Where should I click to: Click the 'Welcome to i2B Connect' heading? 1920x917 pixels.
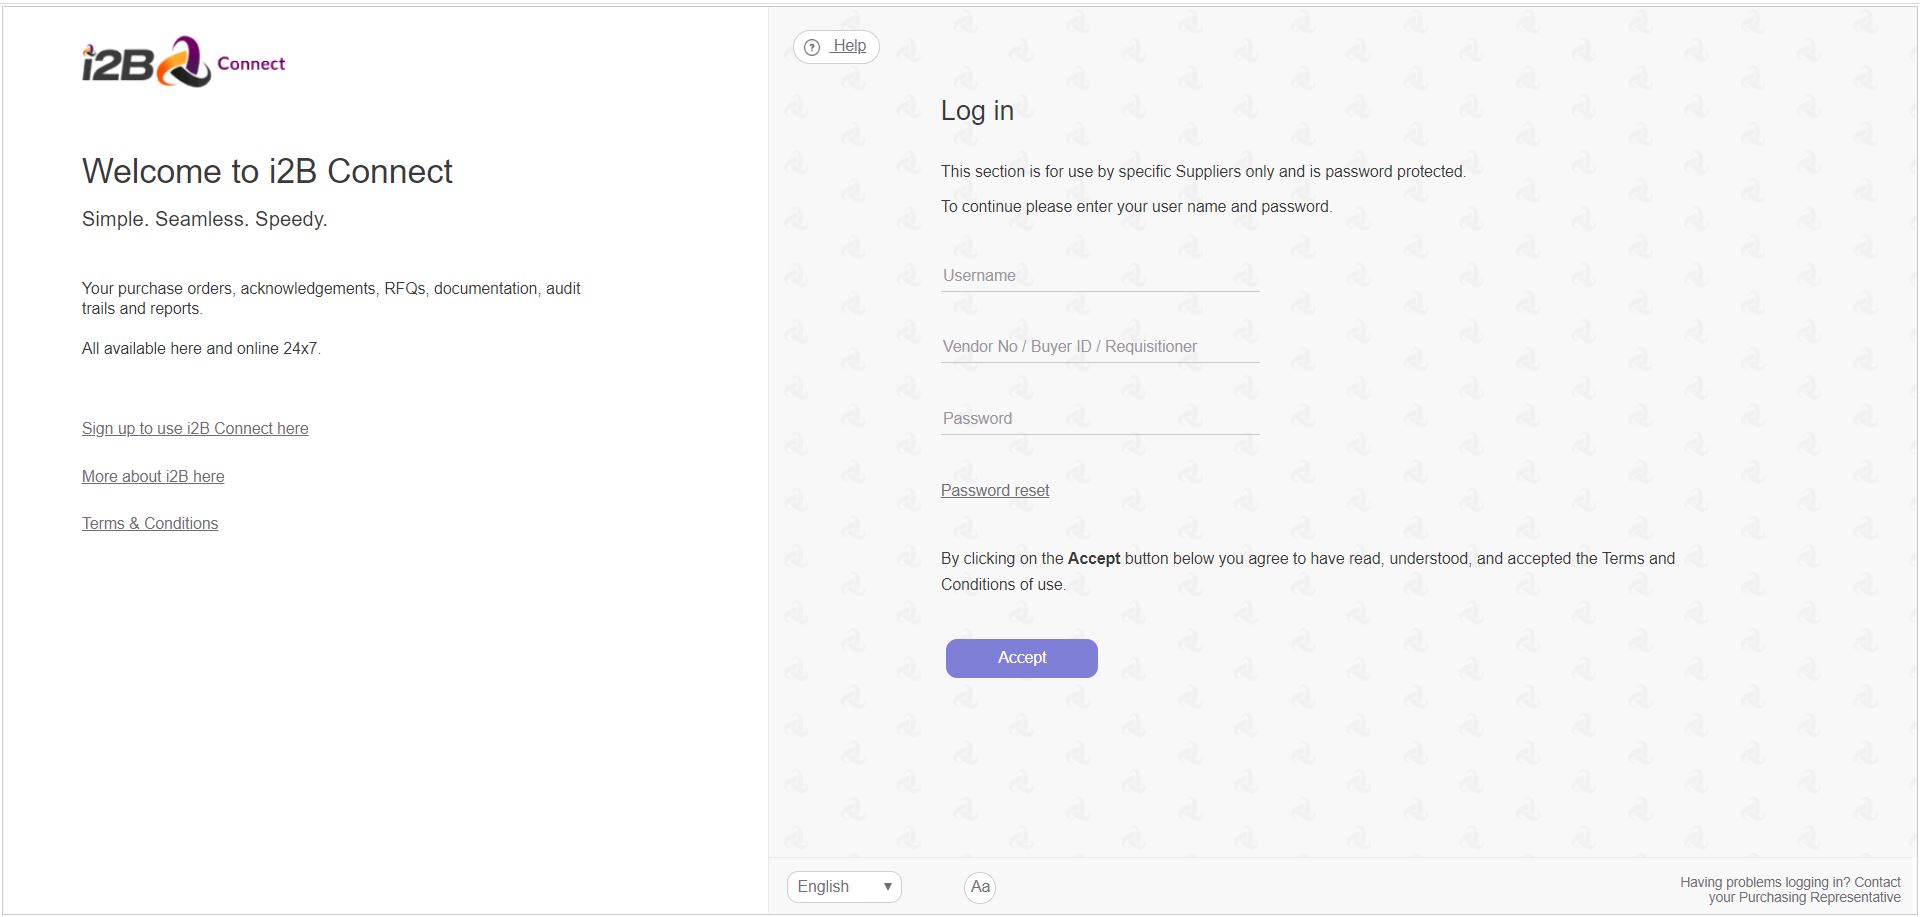267,171
